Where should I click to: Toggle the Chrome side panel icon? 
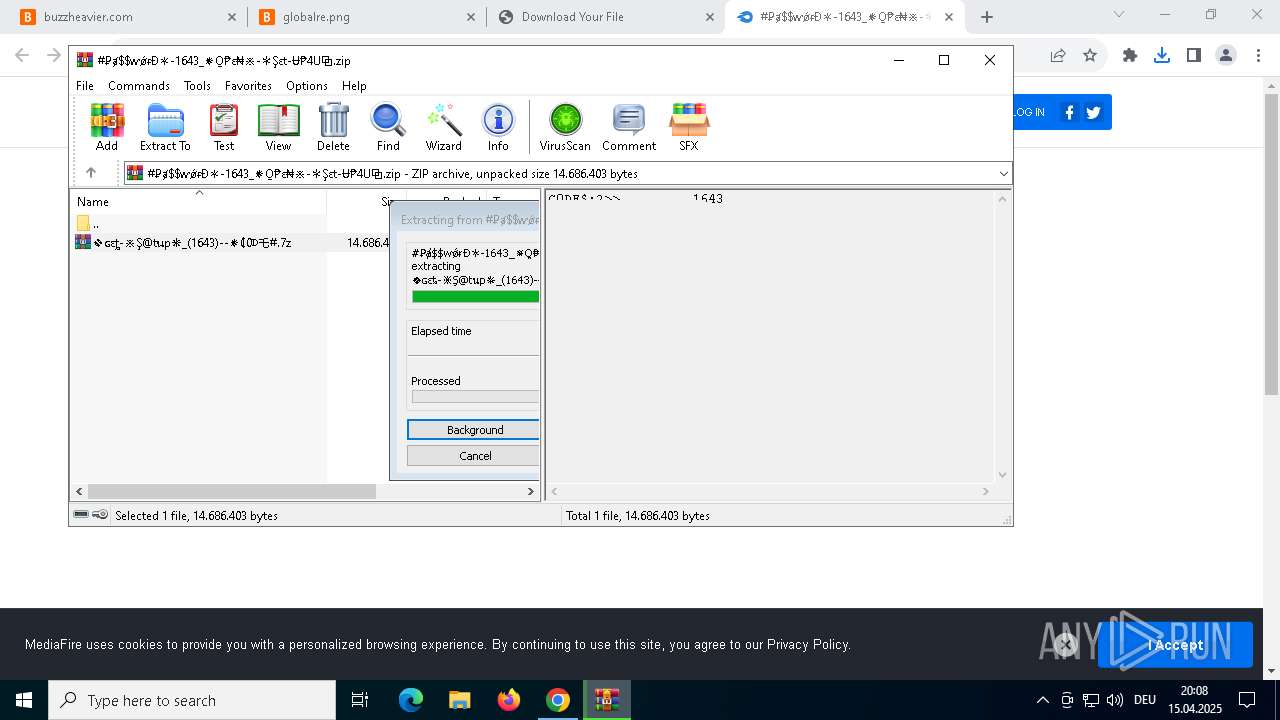pyautogui.click(x=1194, y=56)
